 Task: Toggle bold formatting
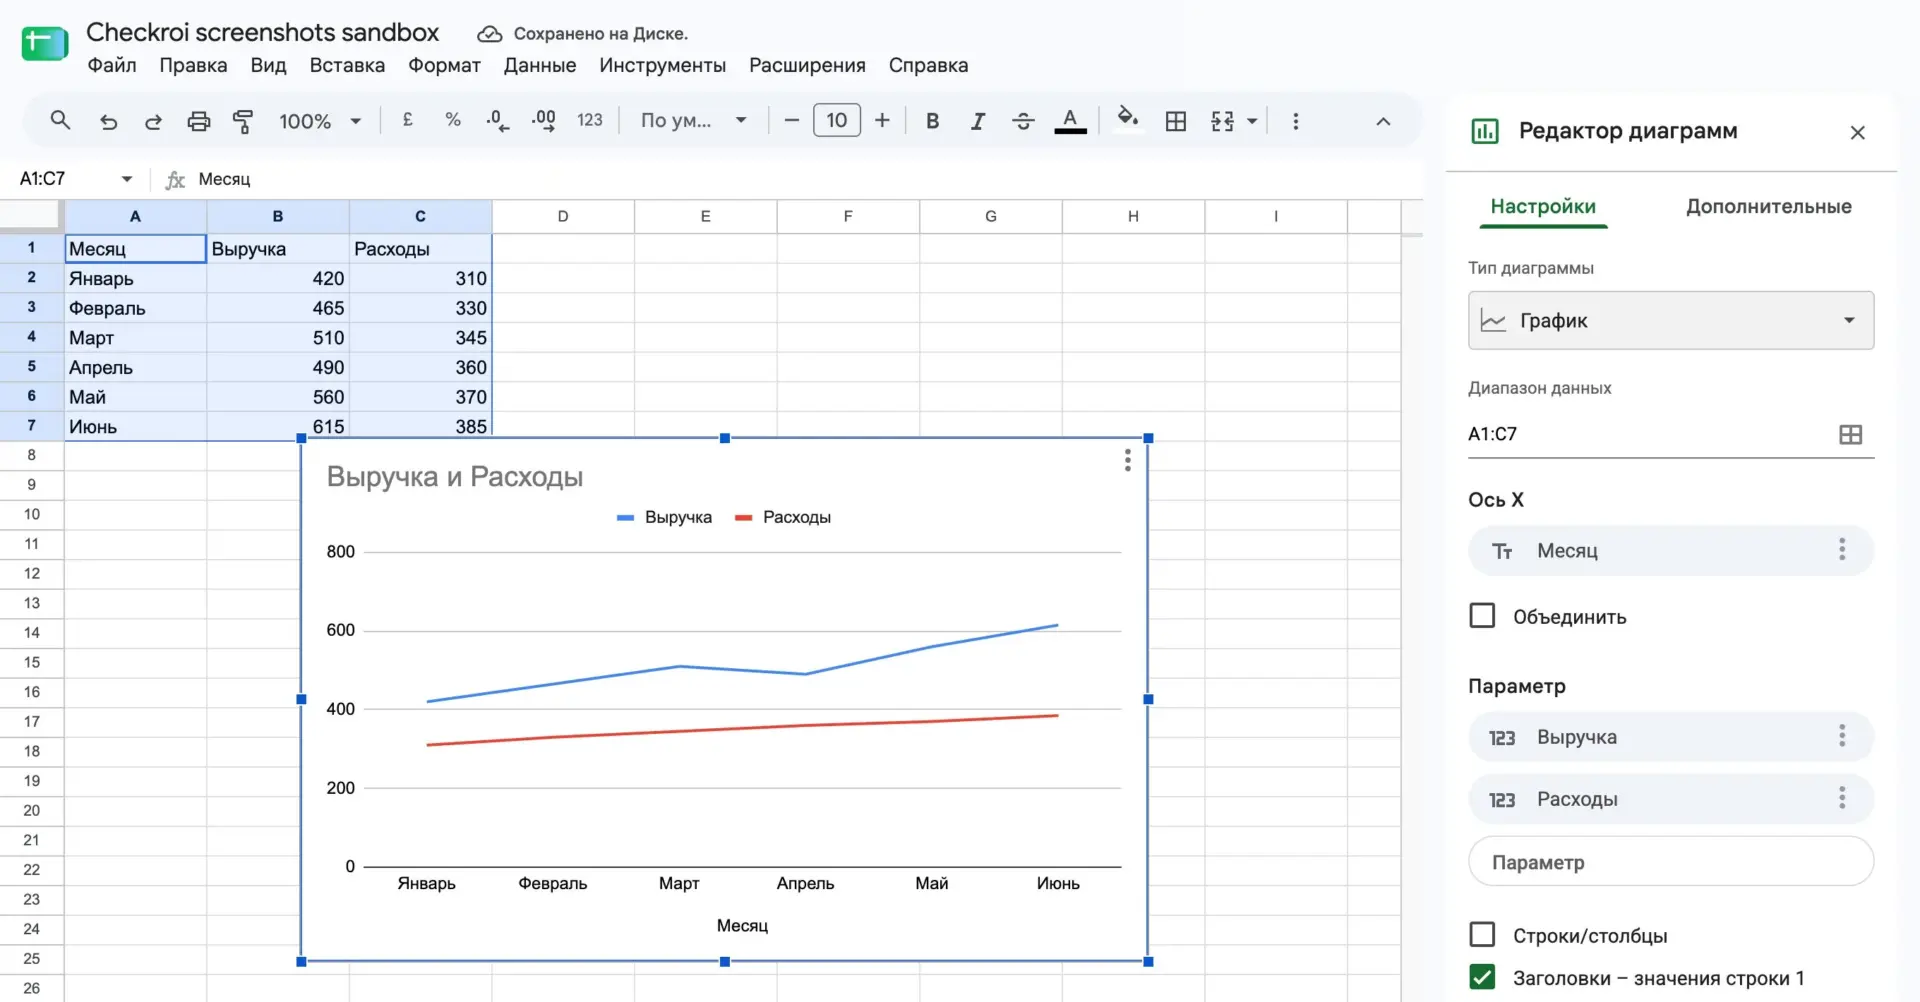pos(932,121)
